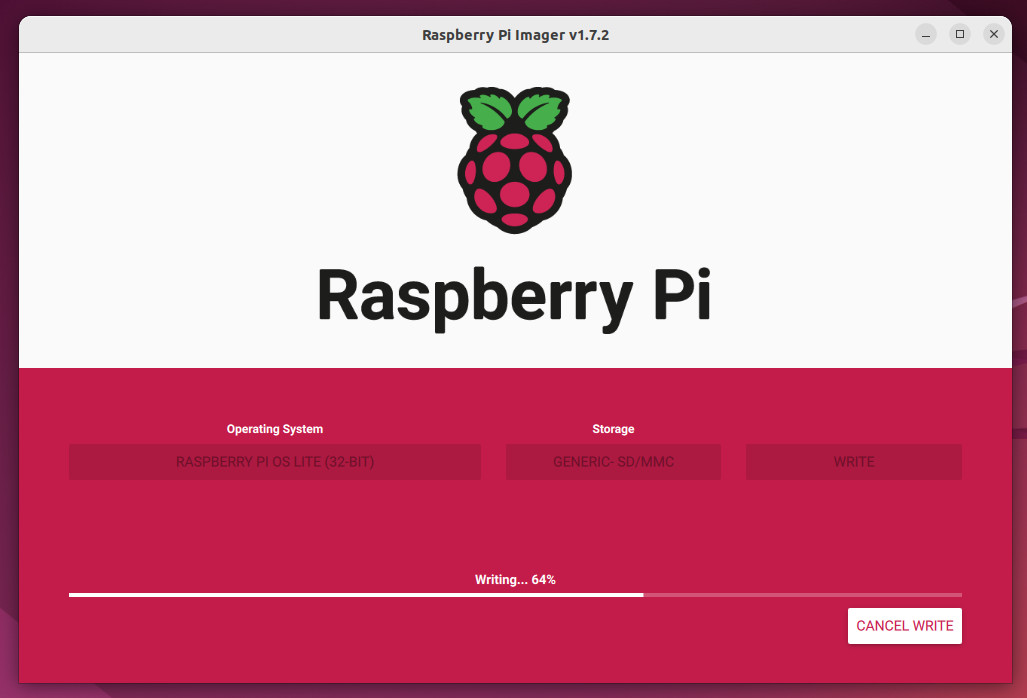Maximize the Raspberry Pi Imager window
The width and height of the screenshot is (1027, 698).
click(x=960, y=34)
